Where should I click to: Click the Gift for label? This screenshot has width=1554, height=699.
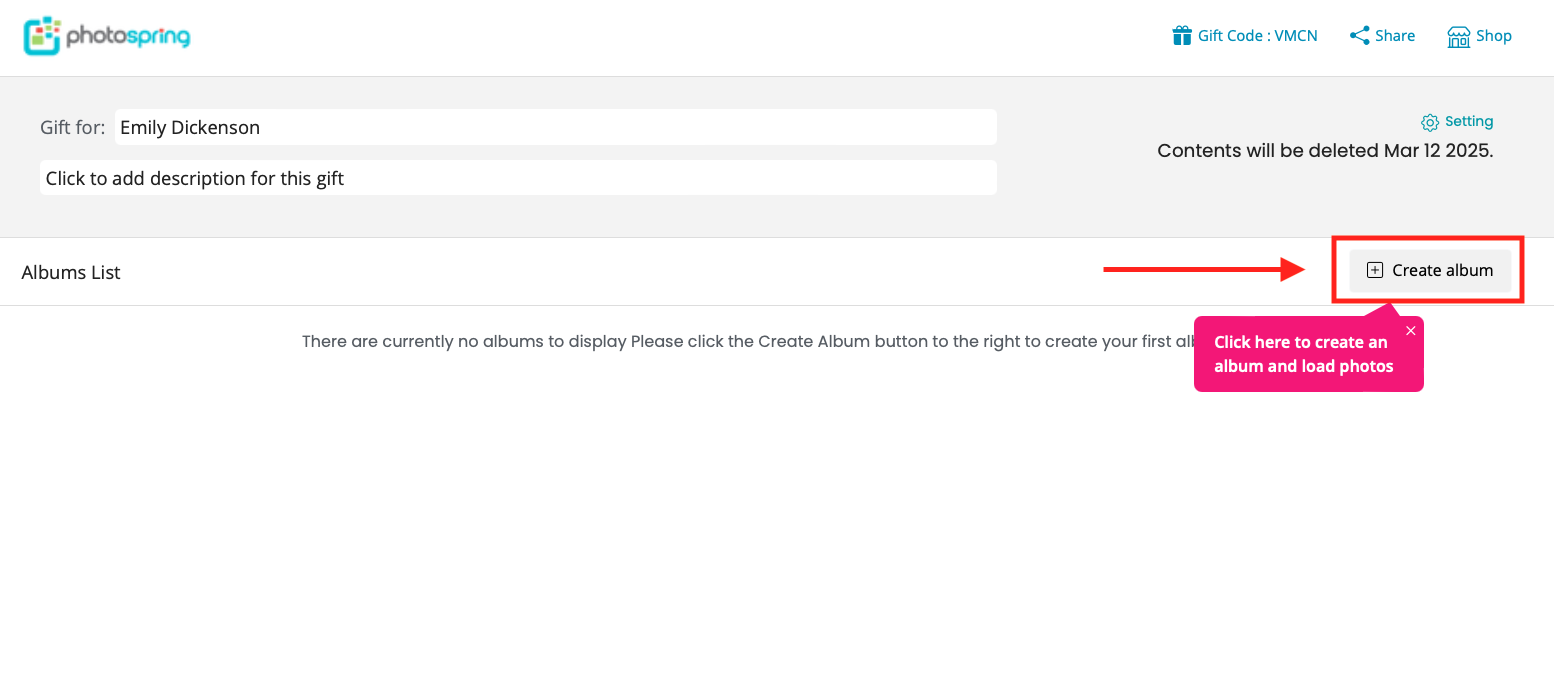coord(73,127)
